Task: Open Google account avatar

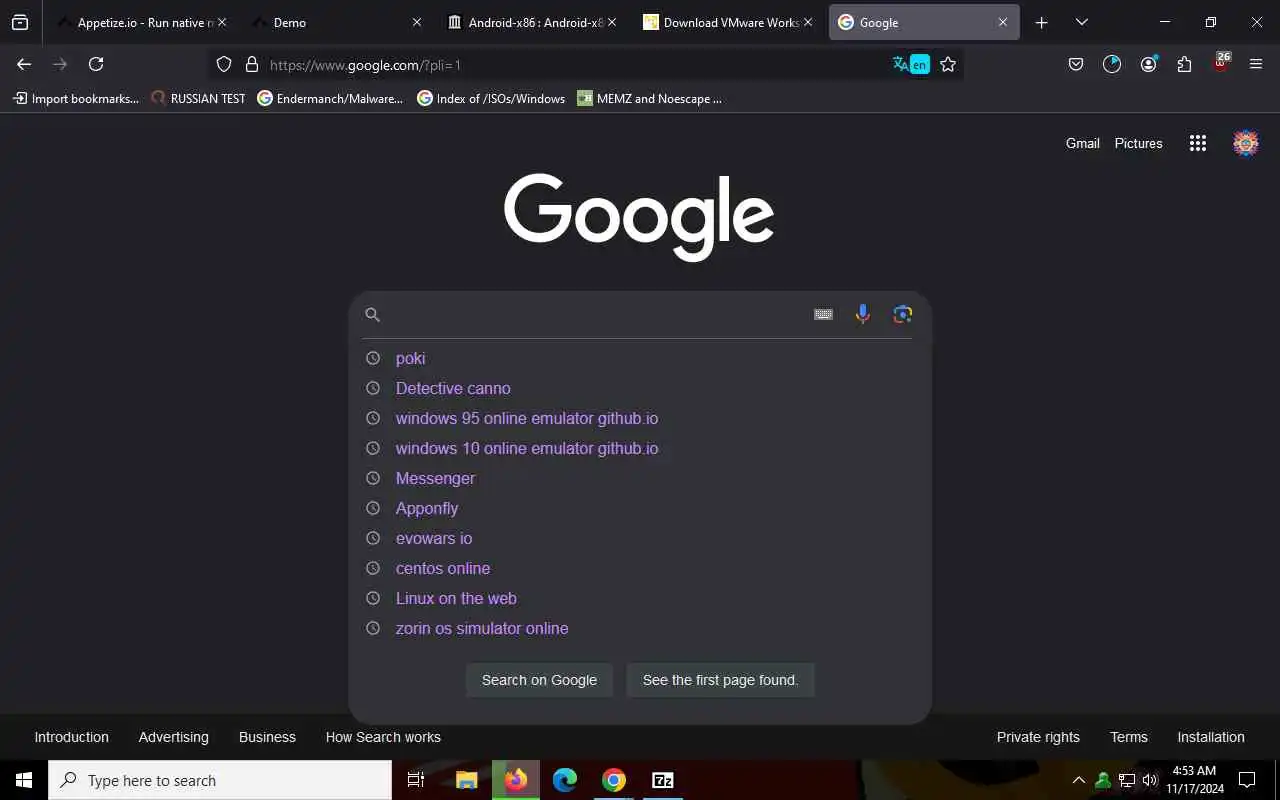Action: [x=1245, y=143]
